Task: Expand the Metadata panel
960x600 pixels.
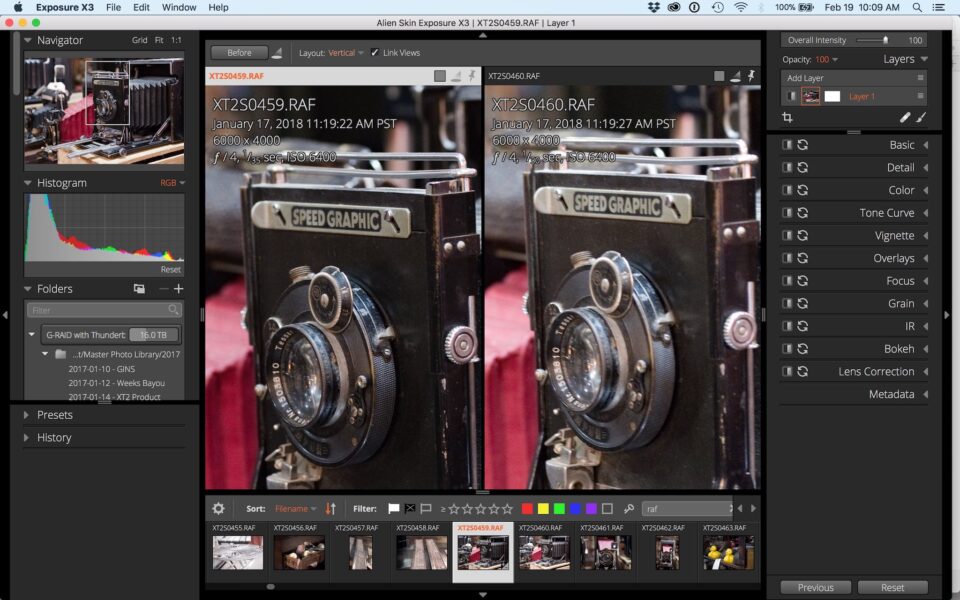Action: tap(925, 394)
